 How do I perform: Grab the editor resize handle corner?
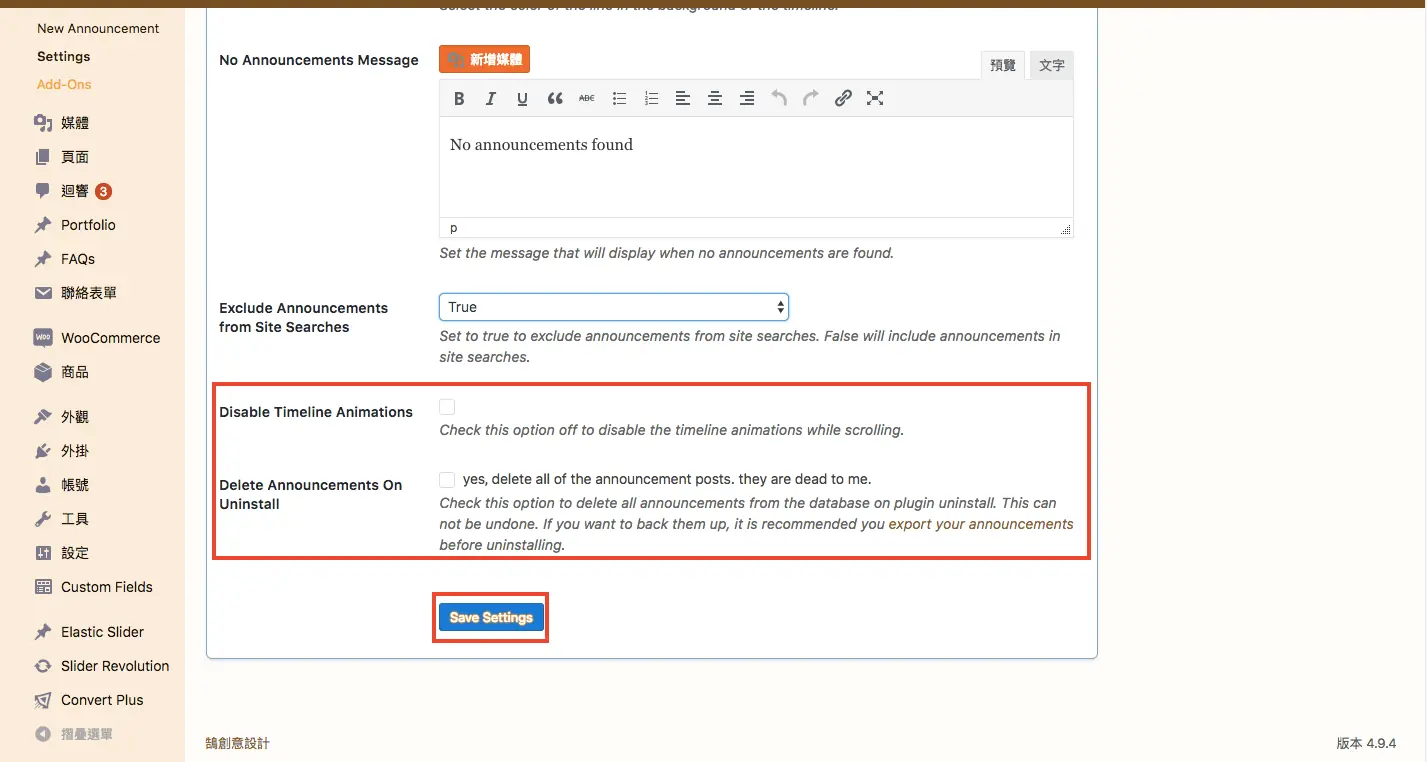pos(1066,229)
